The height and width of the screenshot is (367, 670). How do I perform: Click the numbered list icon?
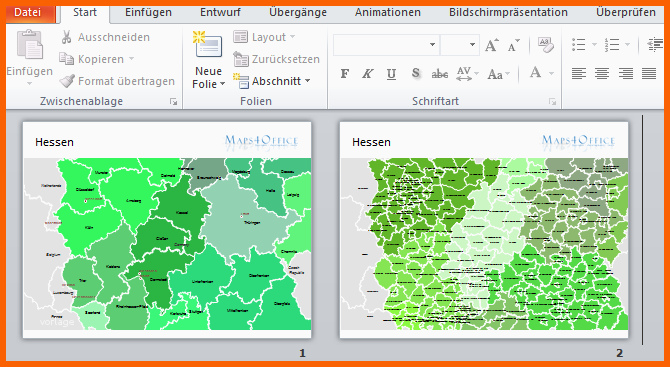(x=612, y=44)
